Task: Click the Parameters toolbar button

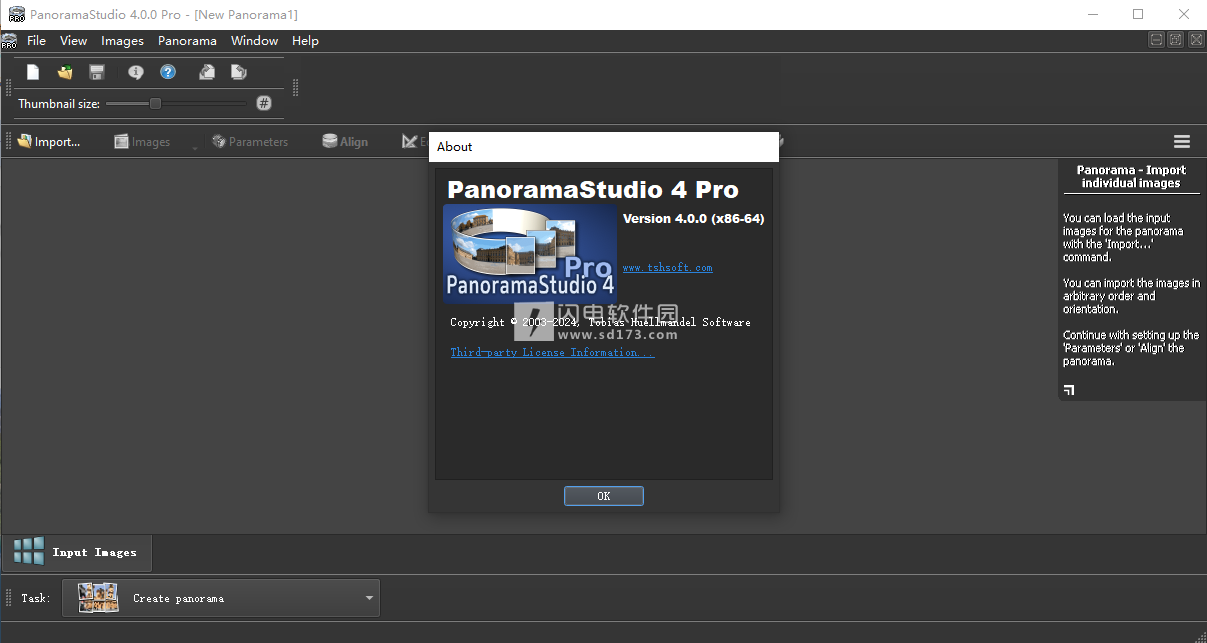Action: [x=250, y=142]
